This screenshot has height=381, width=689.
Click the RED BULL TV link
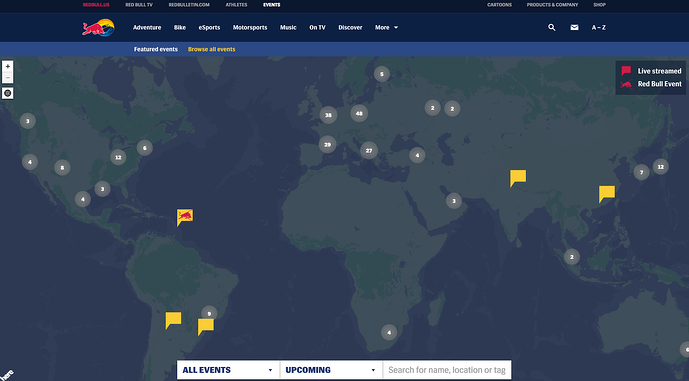[139, 5]
